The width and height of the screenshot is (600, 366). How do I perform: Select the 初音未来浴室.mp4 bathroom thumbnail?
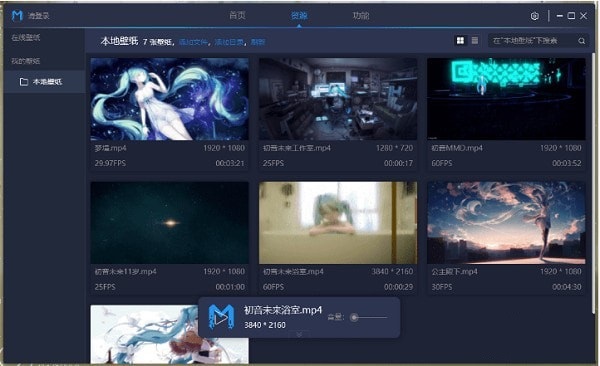pyautogui.click(x=338, y=223)
